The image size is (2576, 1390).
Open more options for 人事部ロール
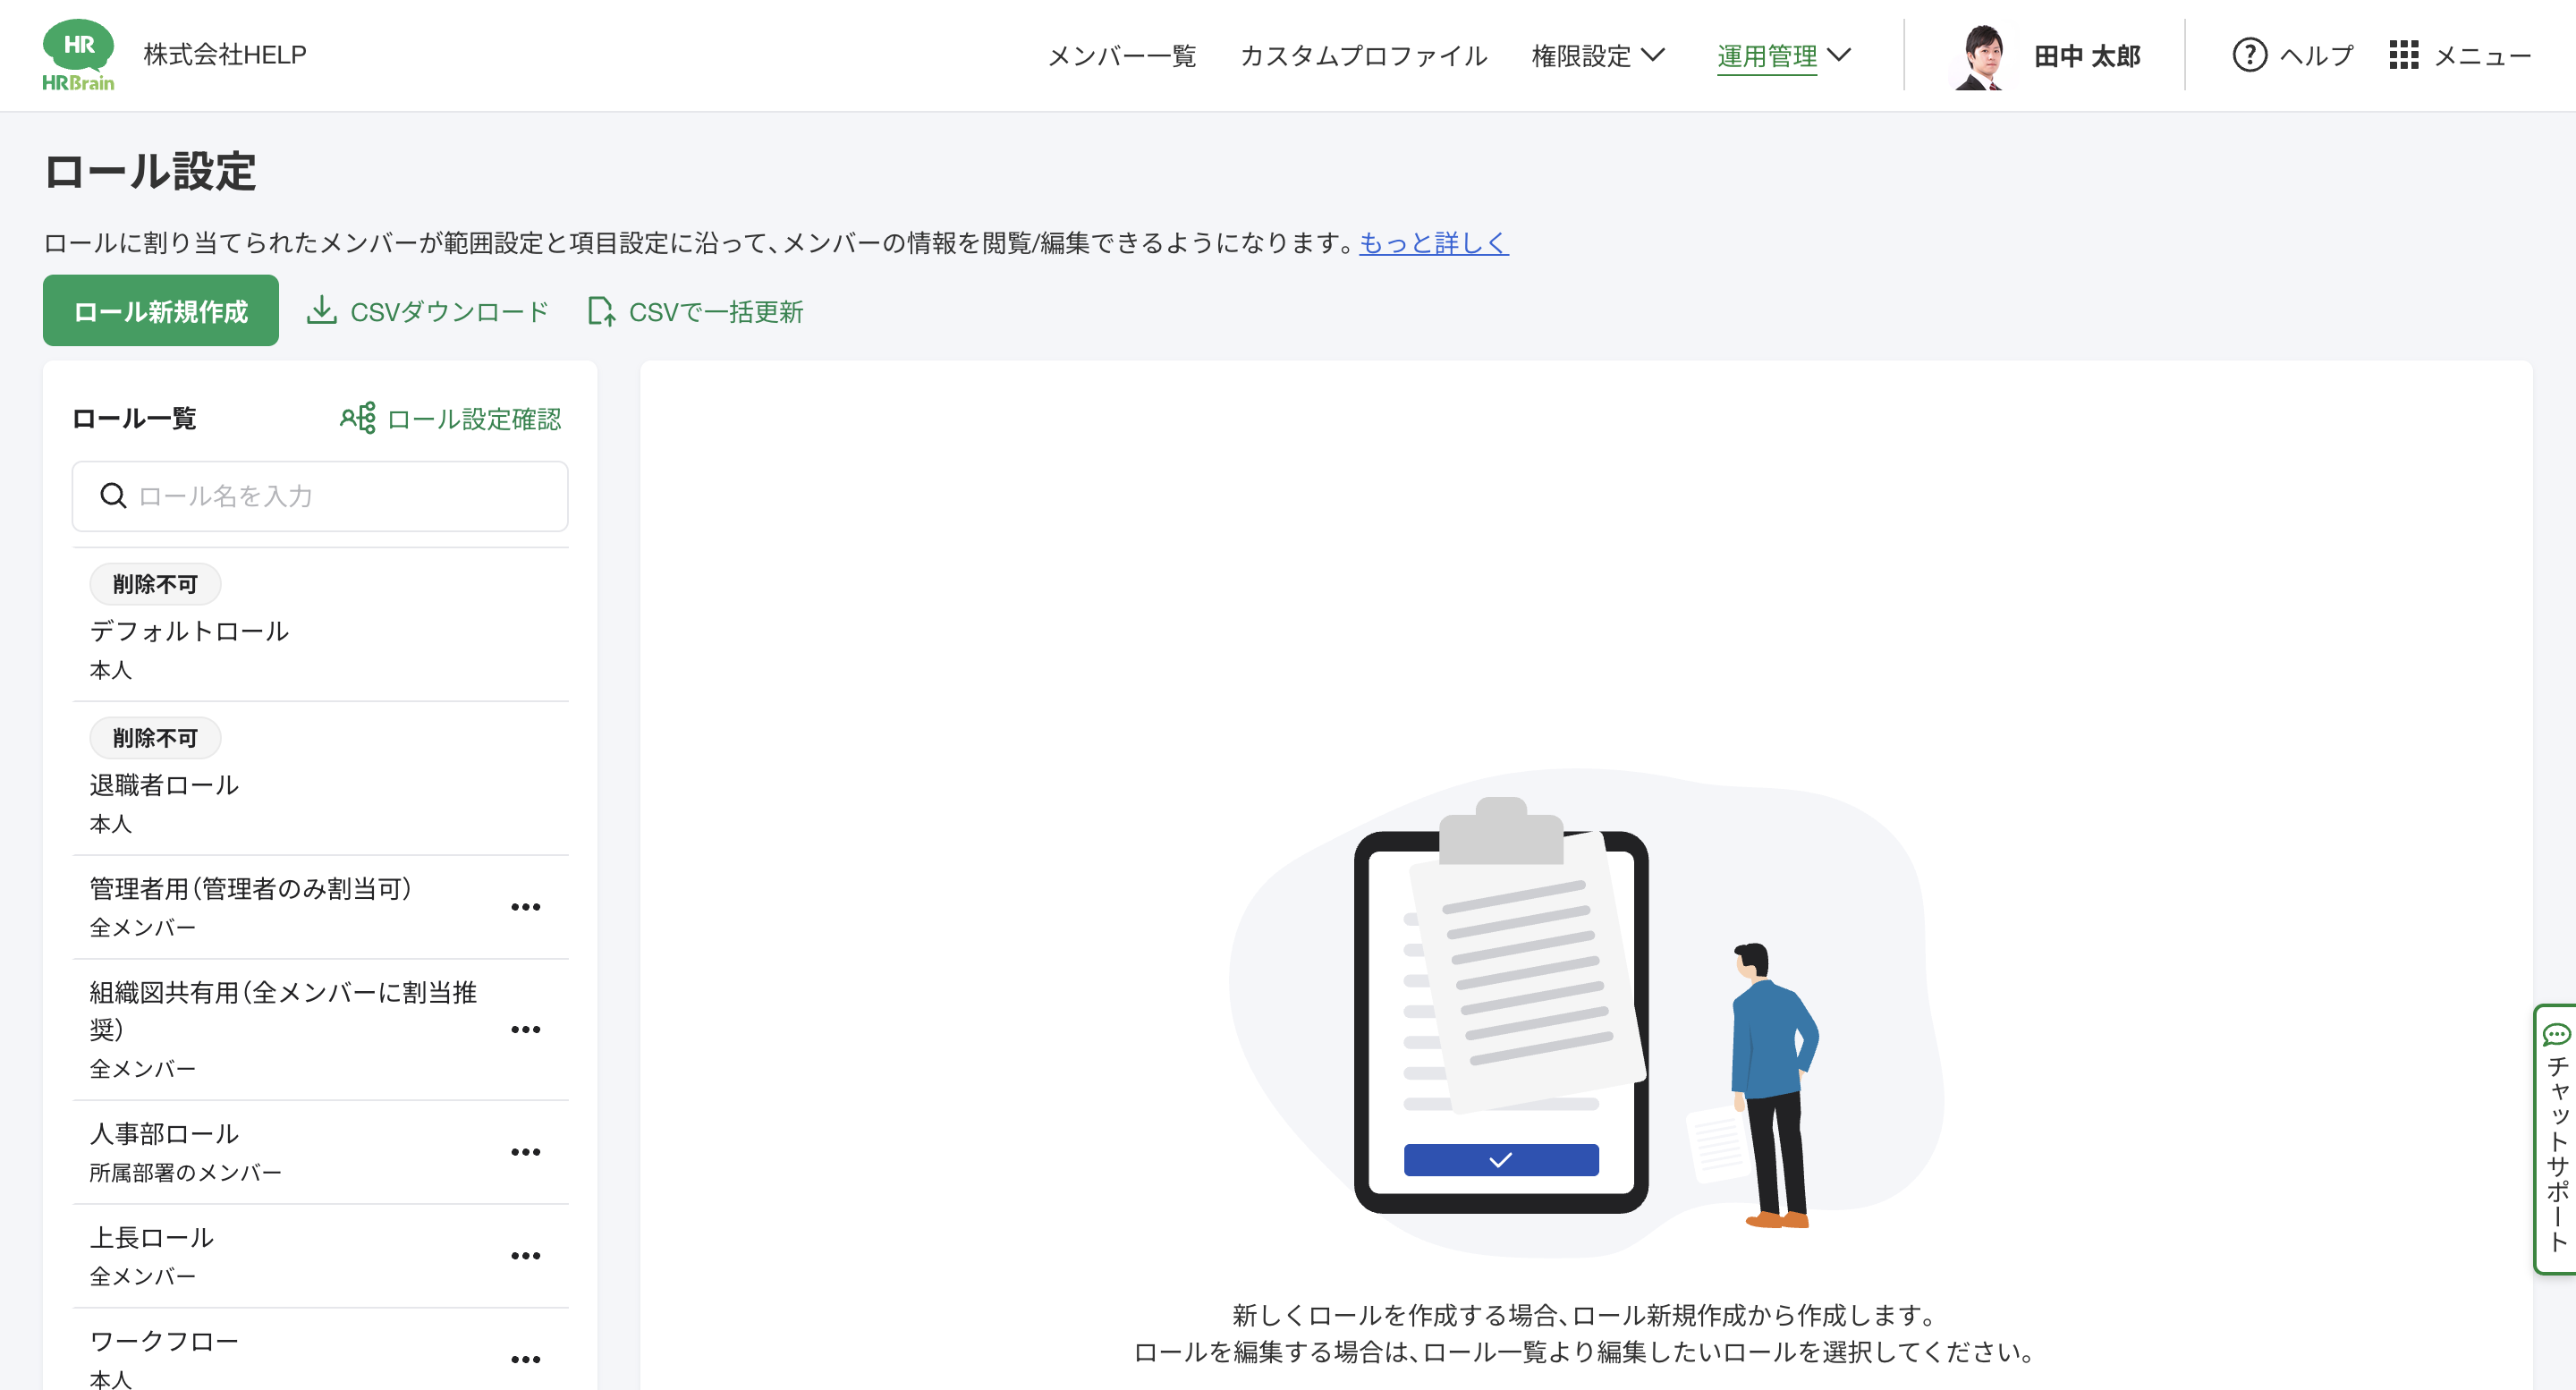[x=525, y=1152]
